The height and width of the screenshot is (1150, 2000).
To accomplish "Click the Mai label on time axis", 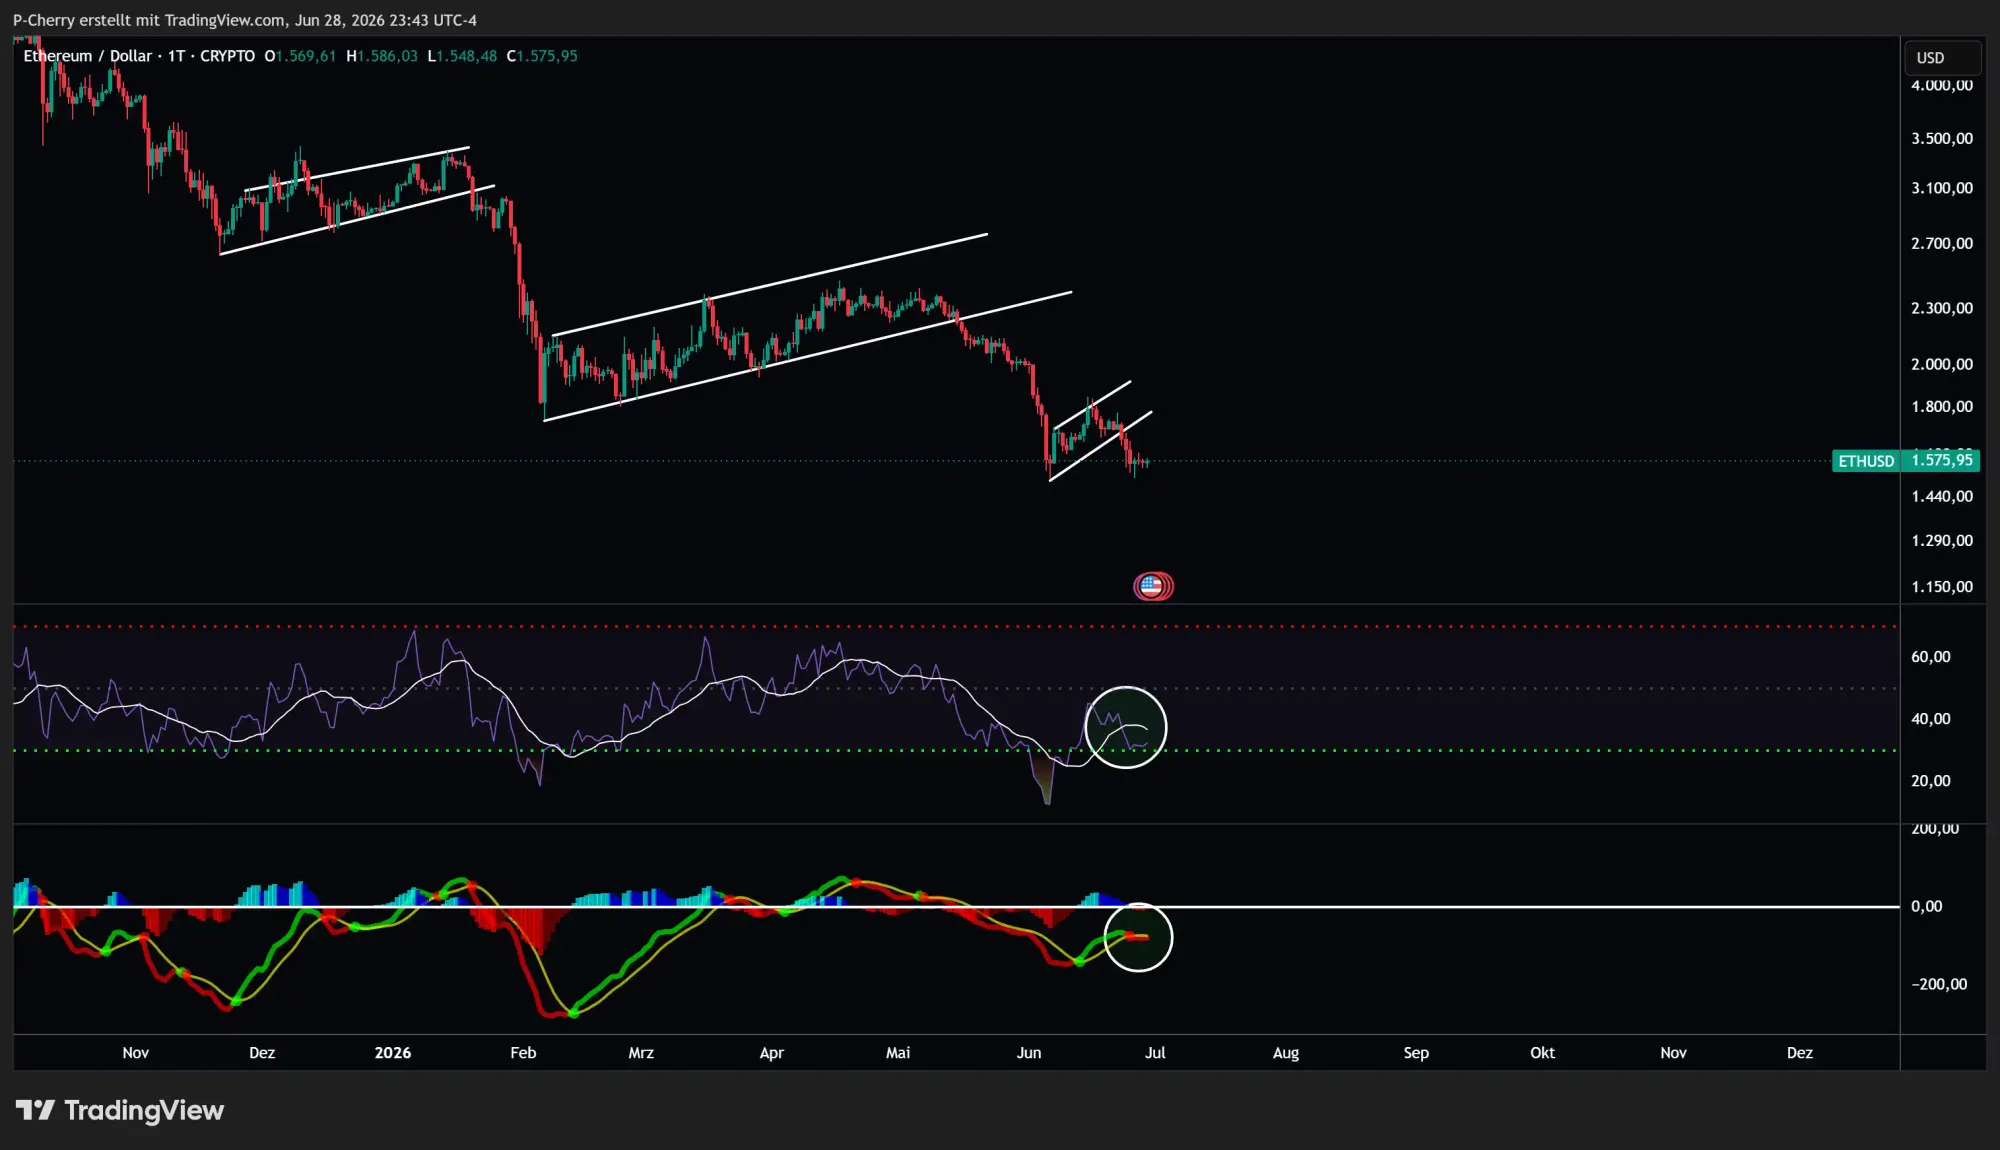I will pos(898,1053).
